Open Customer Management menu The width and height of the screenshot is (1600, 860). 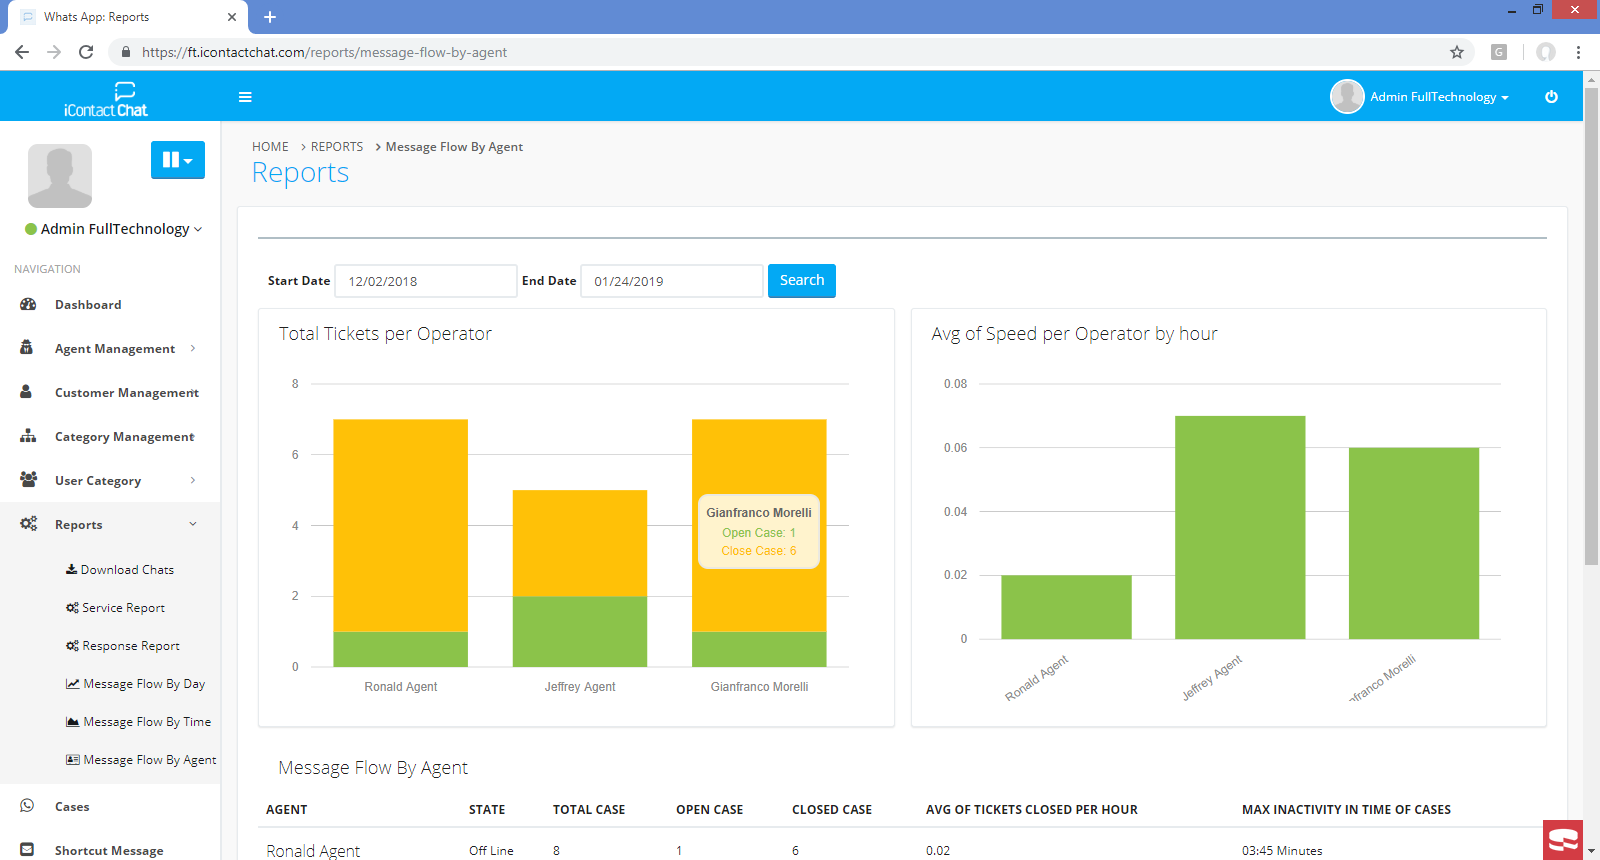[x=127, y=393]
